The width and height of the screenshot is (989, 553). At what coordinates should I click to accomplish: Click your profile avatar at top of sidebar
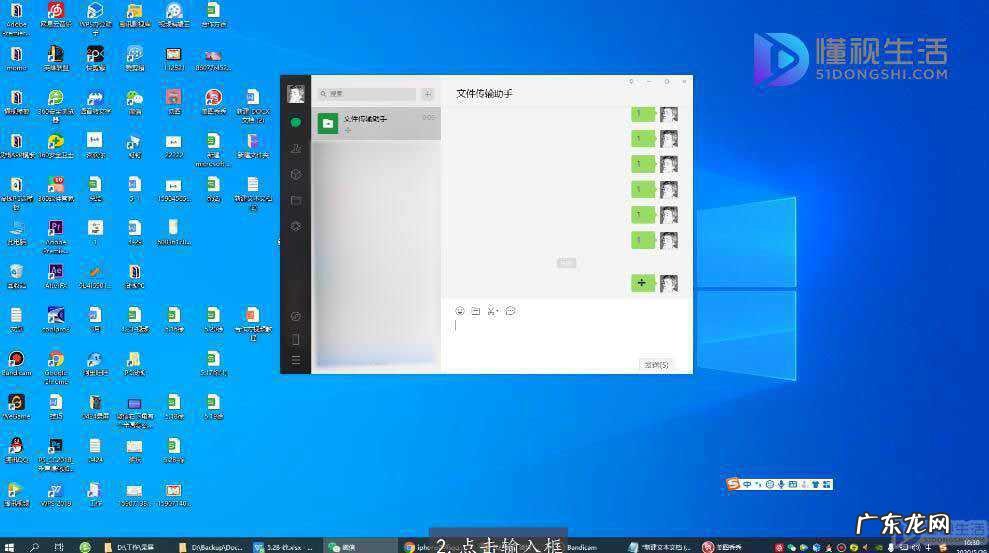296,94
